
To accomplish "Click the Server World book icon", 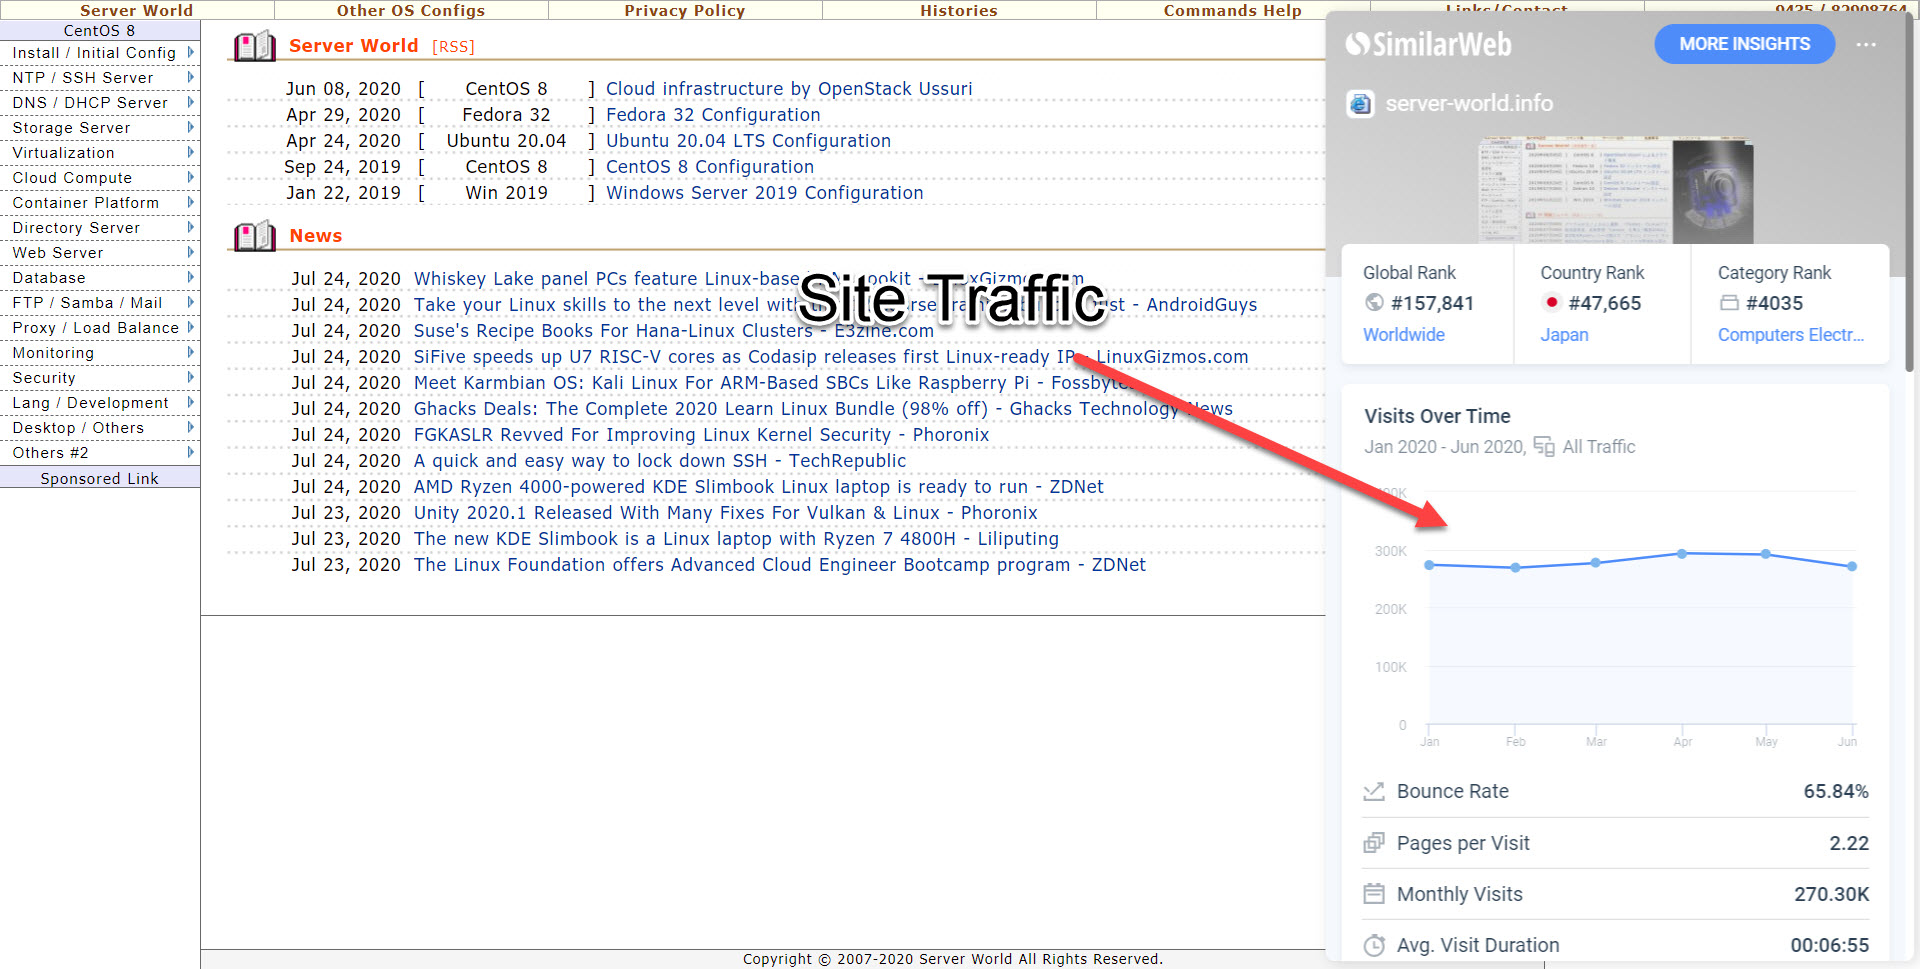I will pos(254,46).
